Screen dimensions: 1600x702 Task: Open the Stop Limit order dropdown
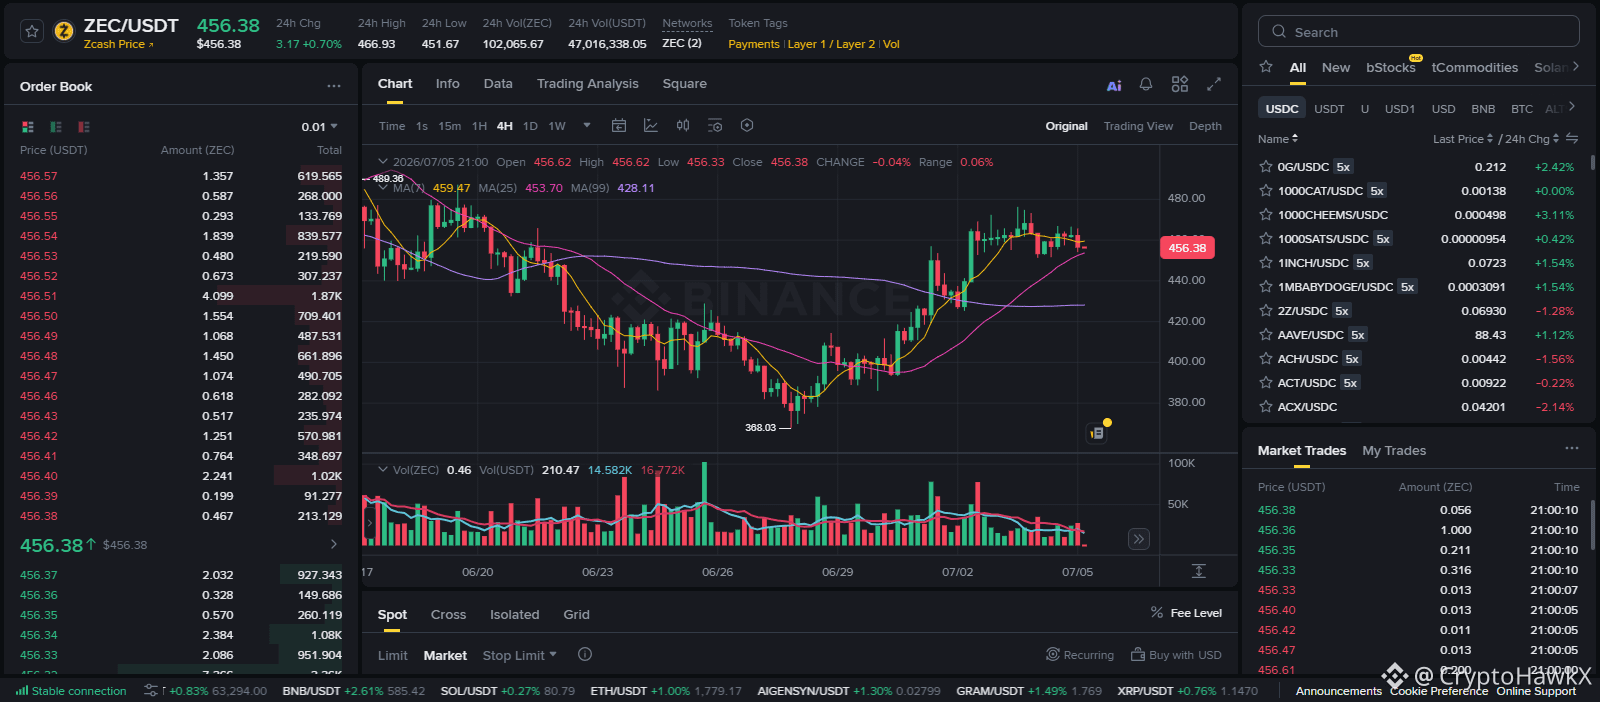click(519, 656)
